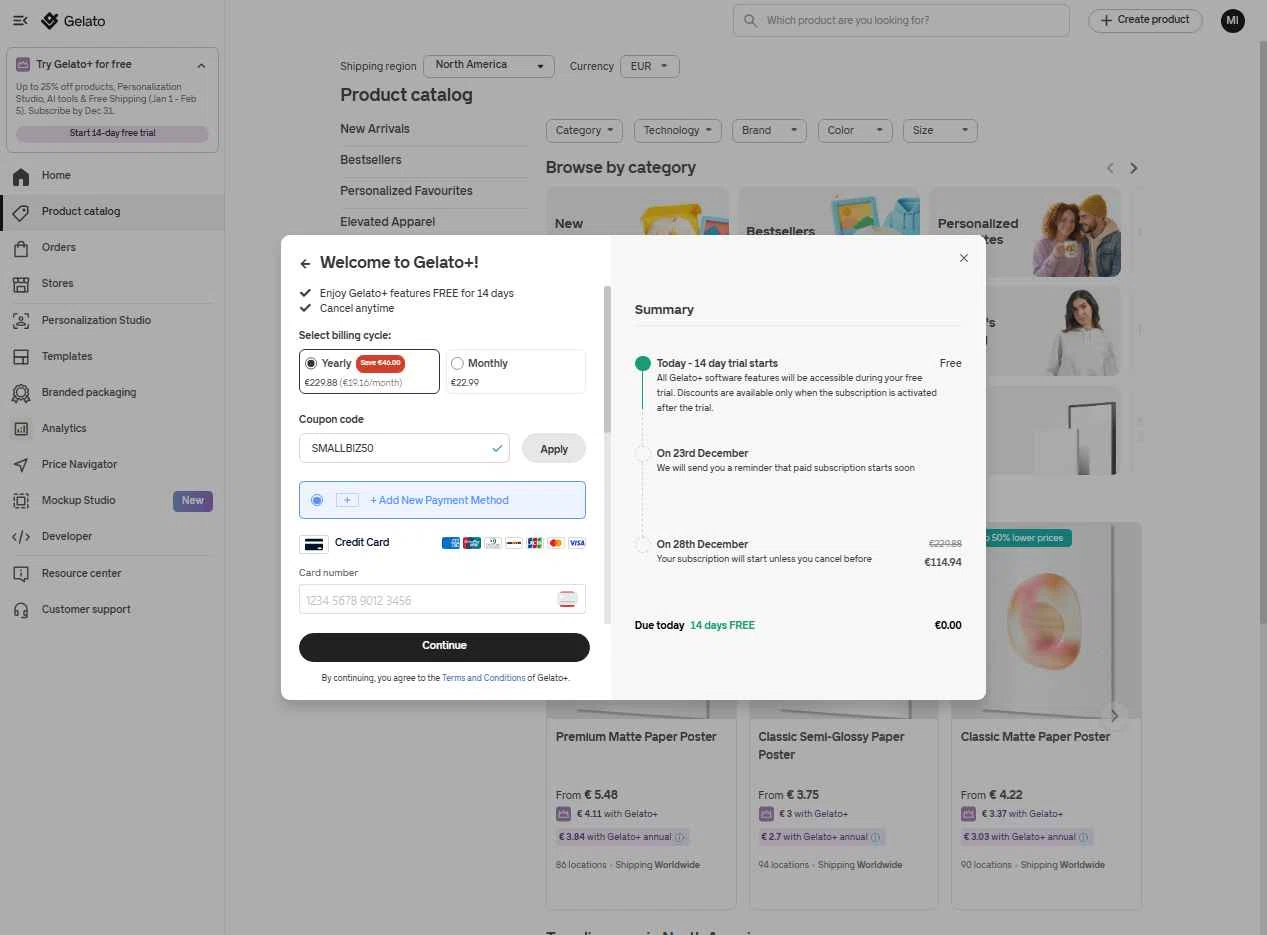This screenshot has width=1267, height=935.
Task: Click the dialog form scrollbar
Action: pyautogui.click(x=607, y=360)
